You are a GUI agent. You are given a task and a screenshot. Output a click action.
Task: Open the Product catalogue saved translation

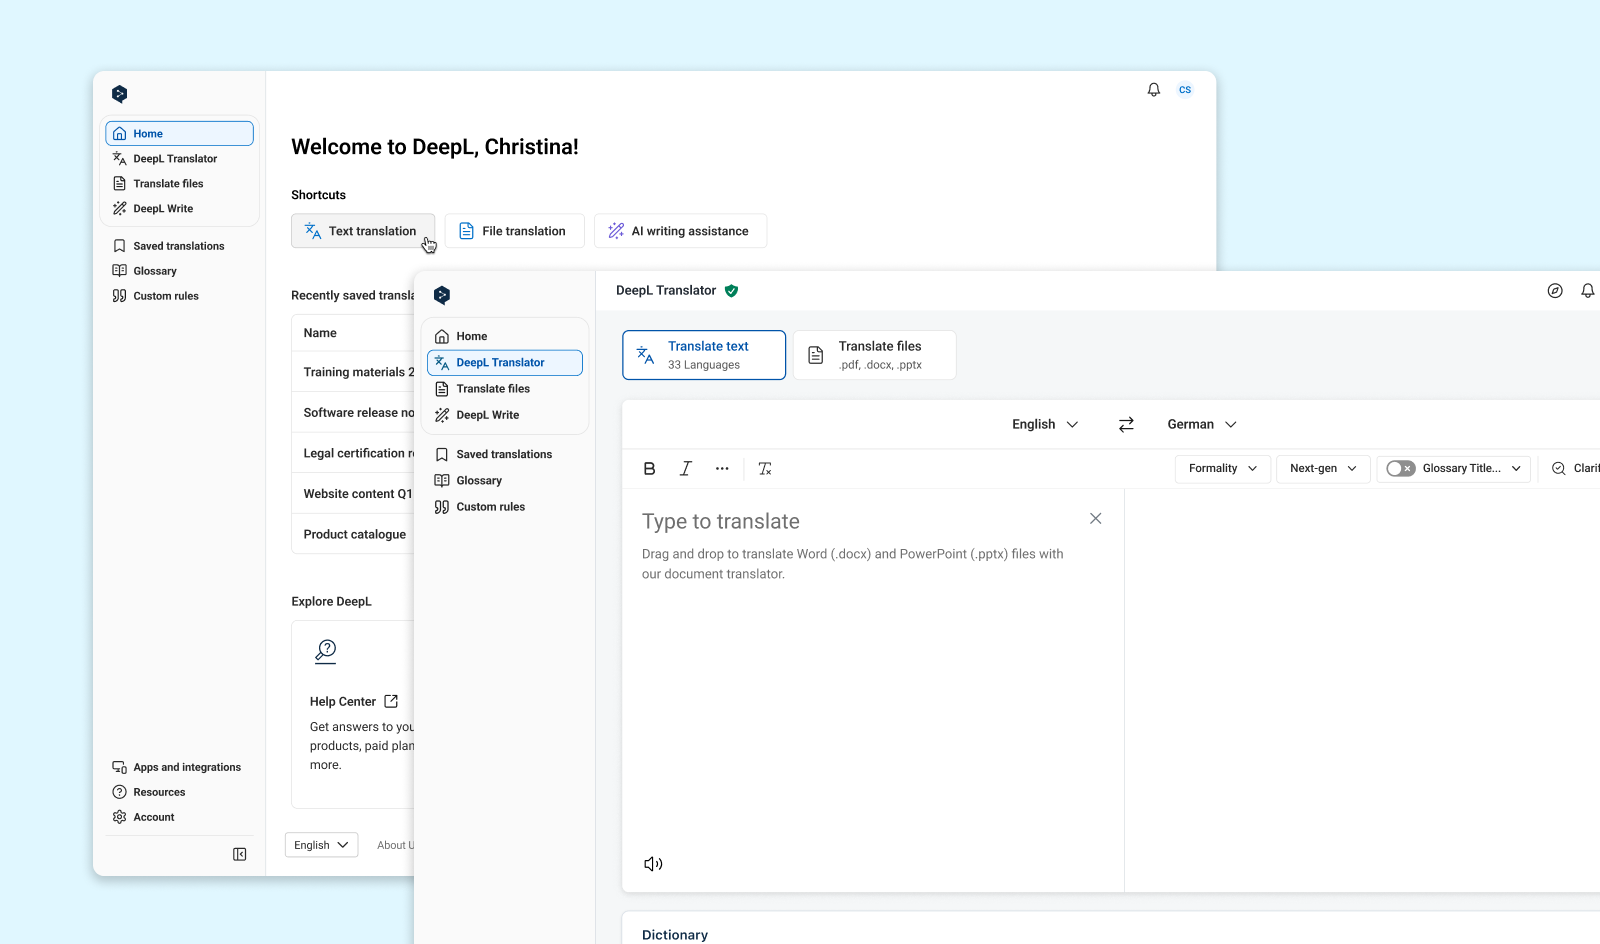[x=355, y=535]
